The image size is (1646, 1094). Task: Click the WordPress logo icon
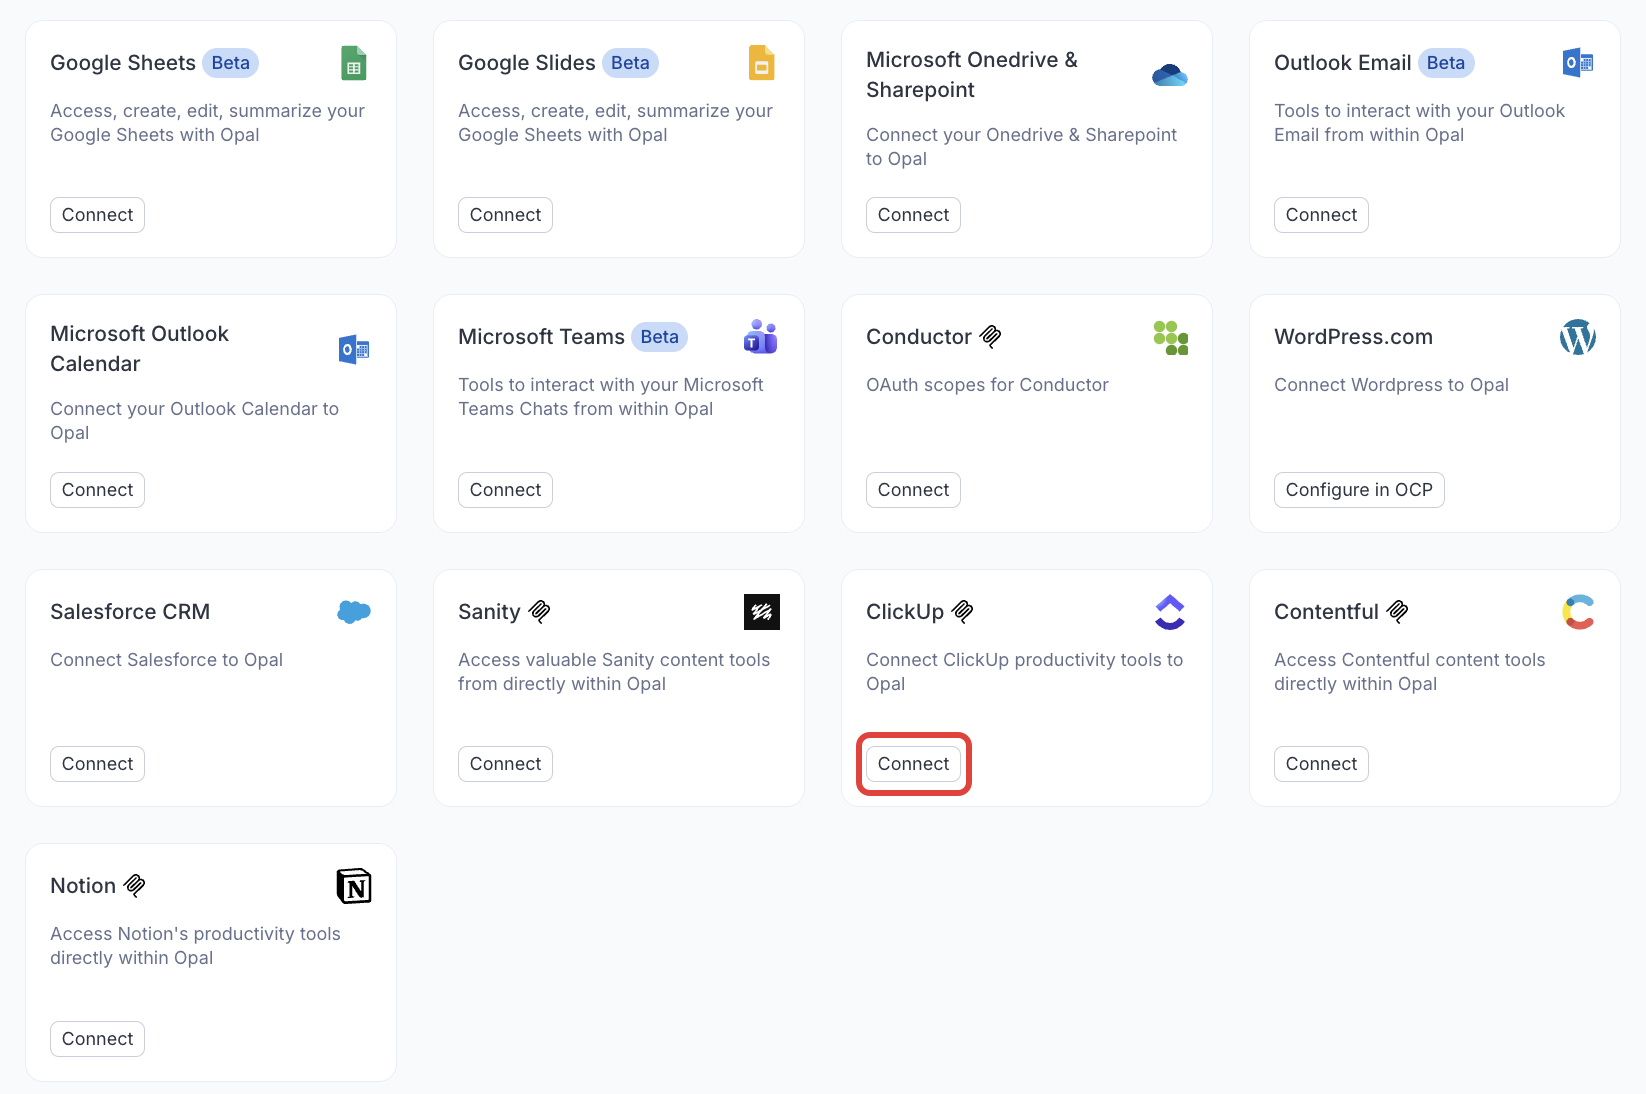point(1577,337)
